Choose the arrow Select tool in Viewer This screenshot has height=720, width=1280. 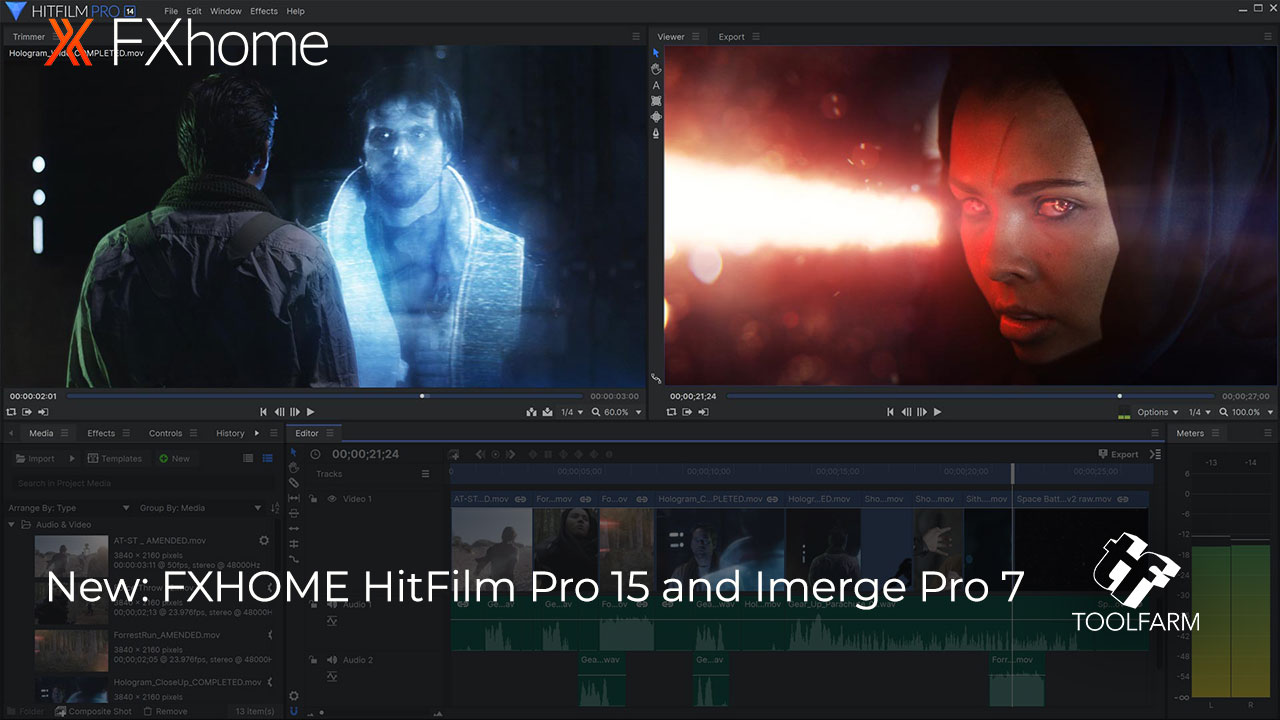coord(656,53)
